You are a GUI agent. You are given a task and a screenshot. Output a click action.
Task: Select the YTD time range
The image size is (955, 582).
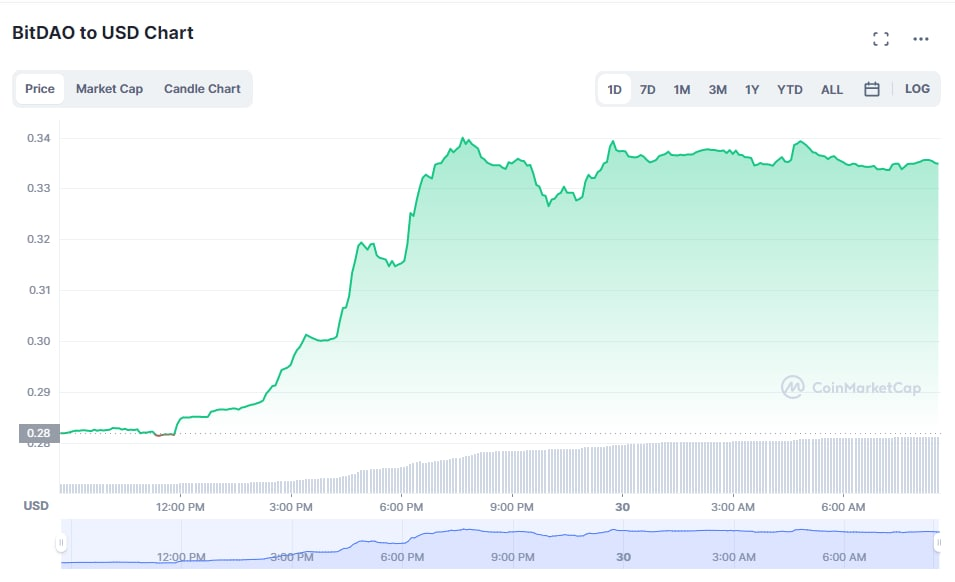tap(790, 89)
